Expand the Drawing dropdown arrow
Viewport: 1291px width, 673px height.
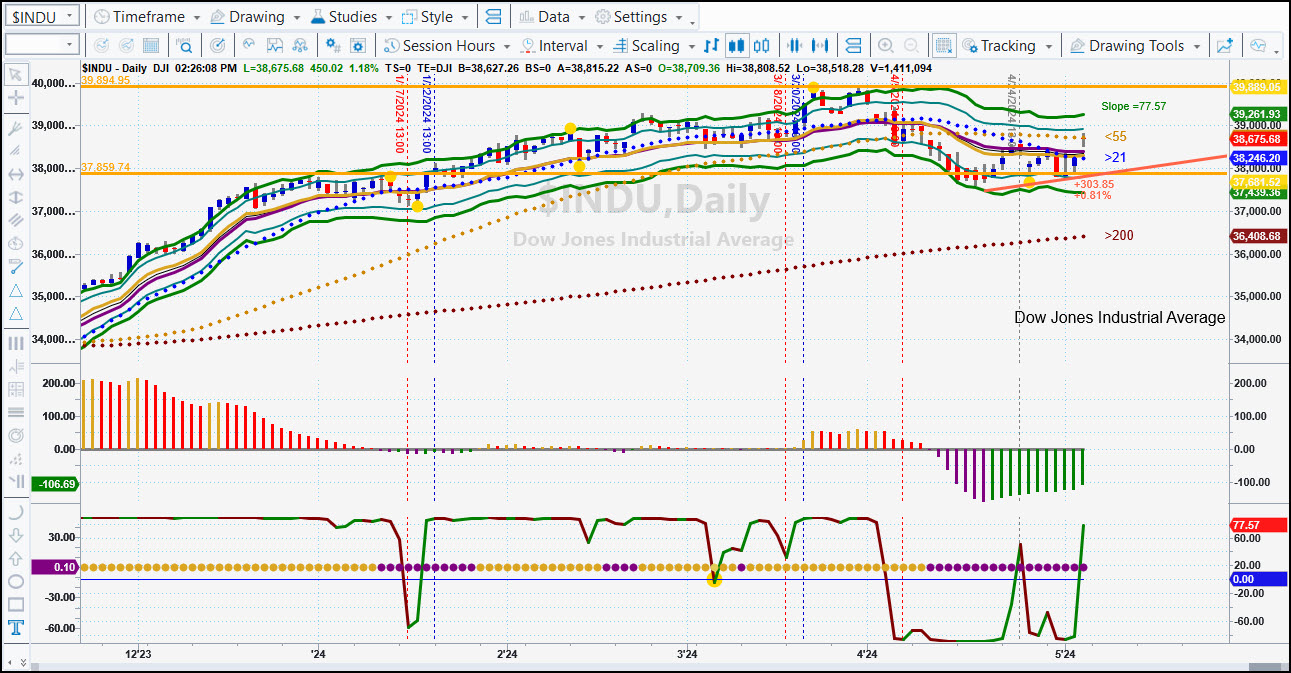point(296,18)
